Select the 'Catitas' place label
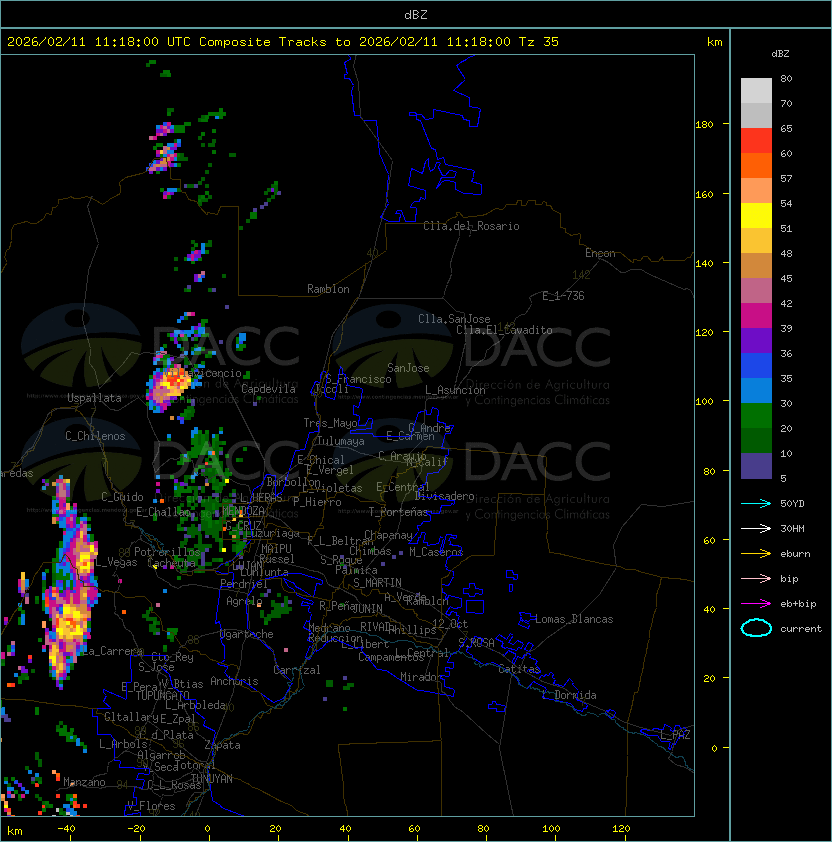This screenshot has height=842, width=832. click(519, 669)
